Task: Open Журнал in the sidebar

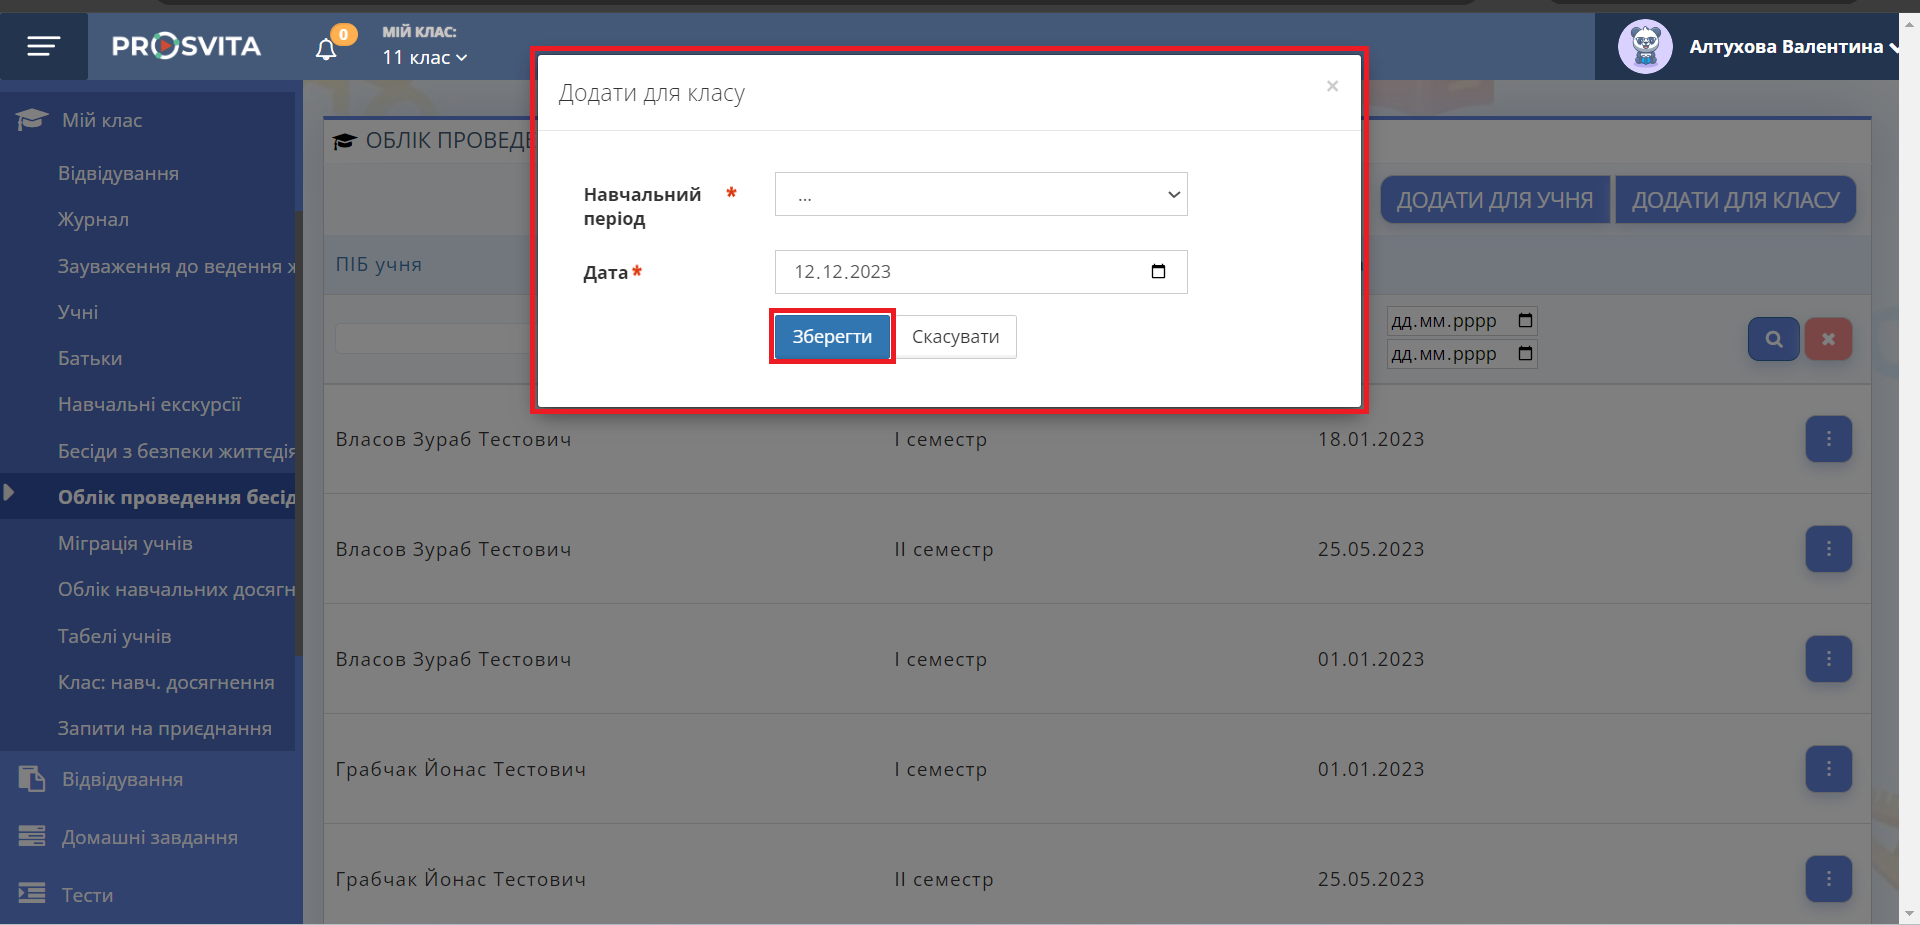Action: (x=93, y=220)
